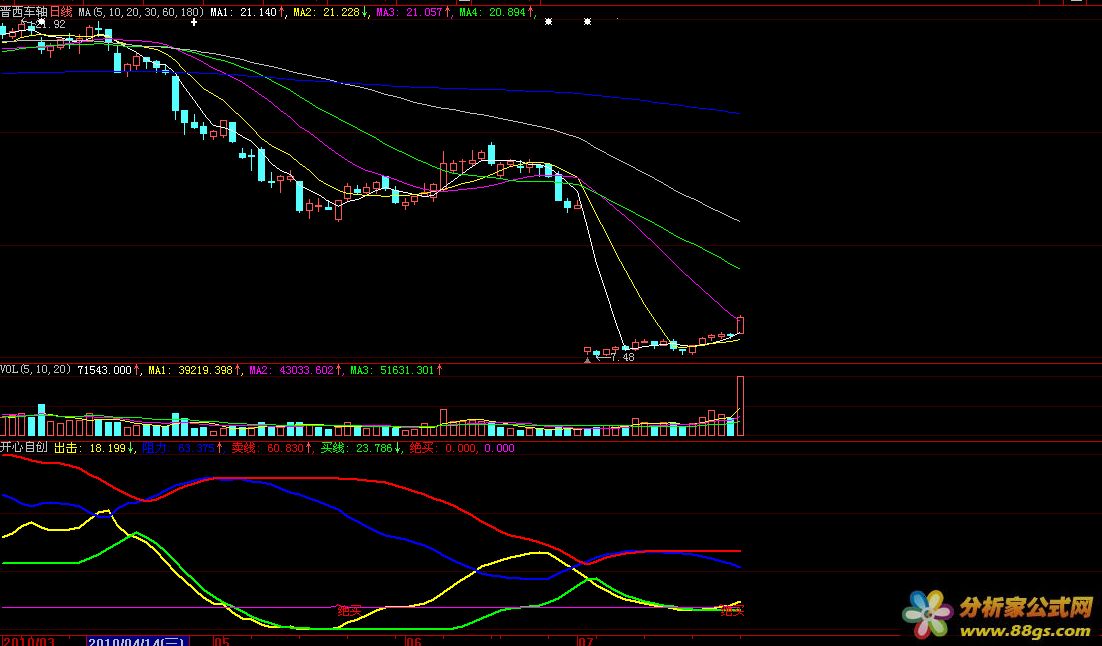Click the 绝买: 0.000, 0.000 indicator value

point(462,448)
